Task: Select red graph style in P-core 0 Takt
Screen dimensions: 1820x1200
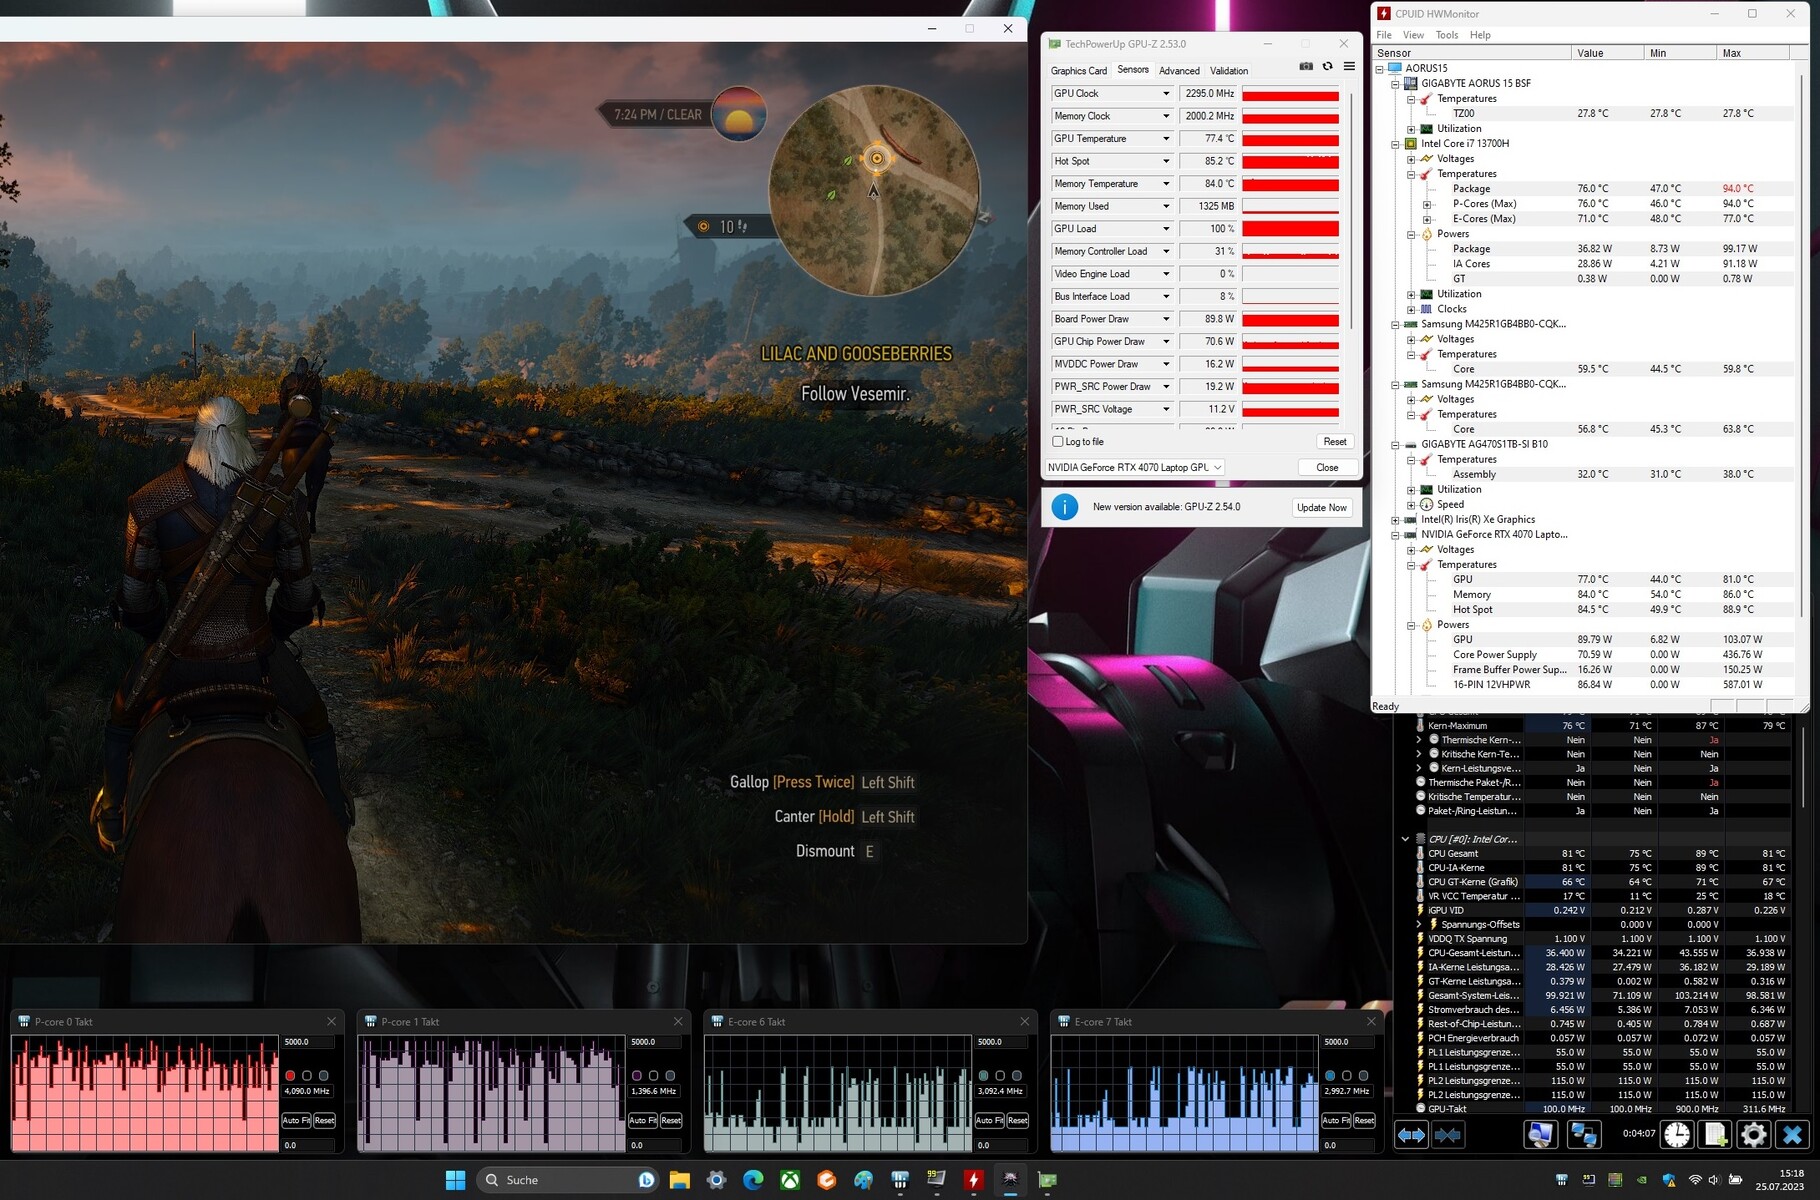Action: (290, 1076)
